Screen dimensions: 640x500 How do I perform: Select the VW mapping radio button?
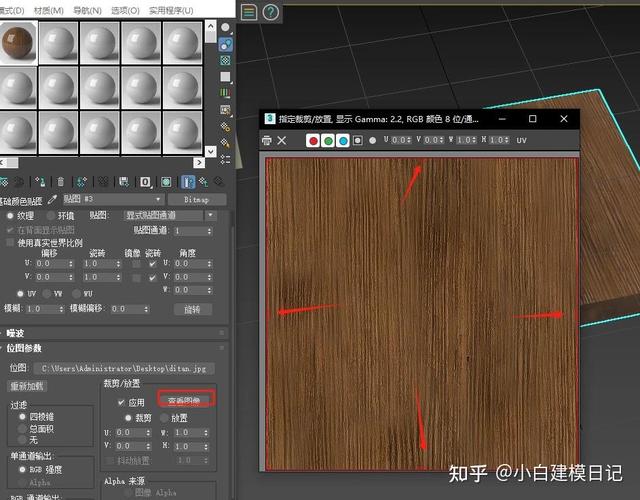47,293
